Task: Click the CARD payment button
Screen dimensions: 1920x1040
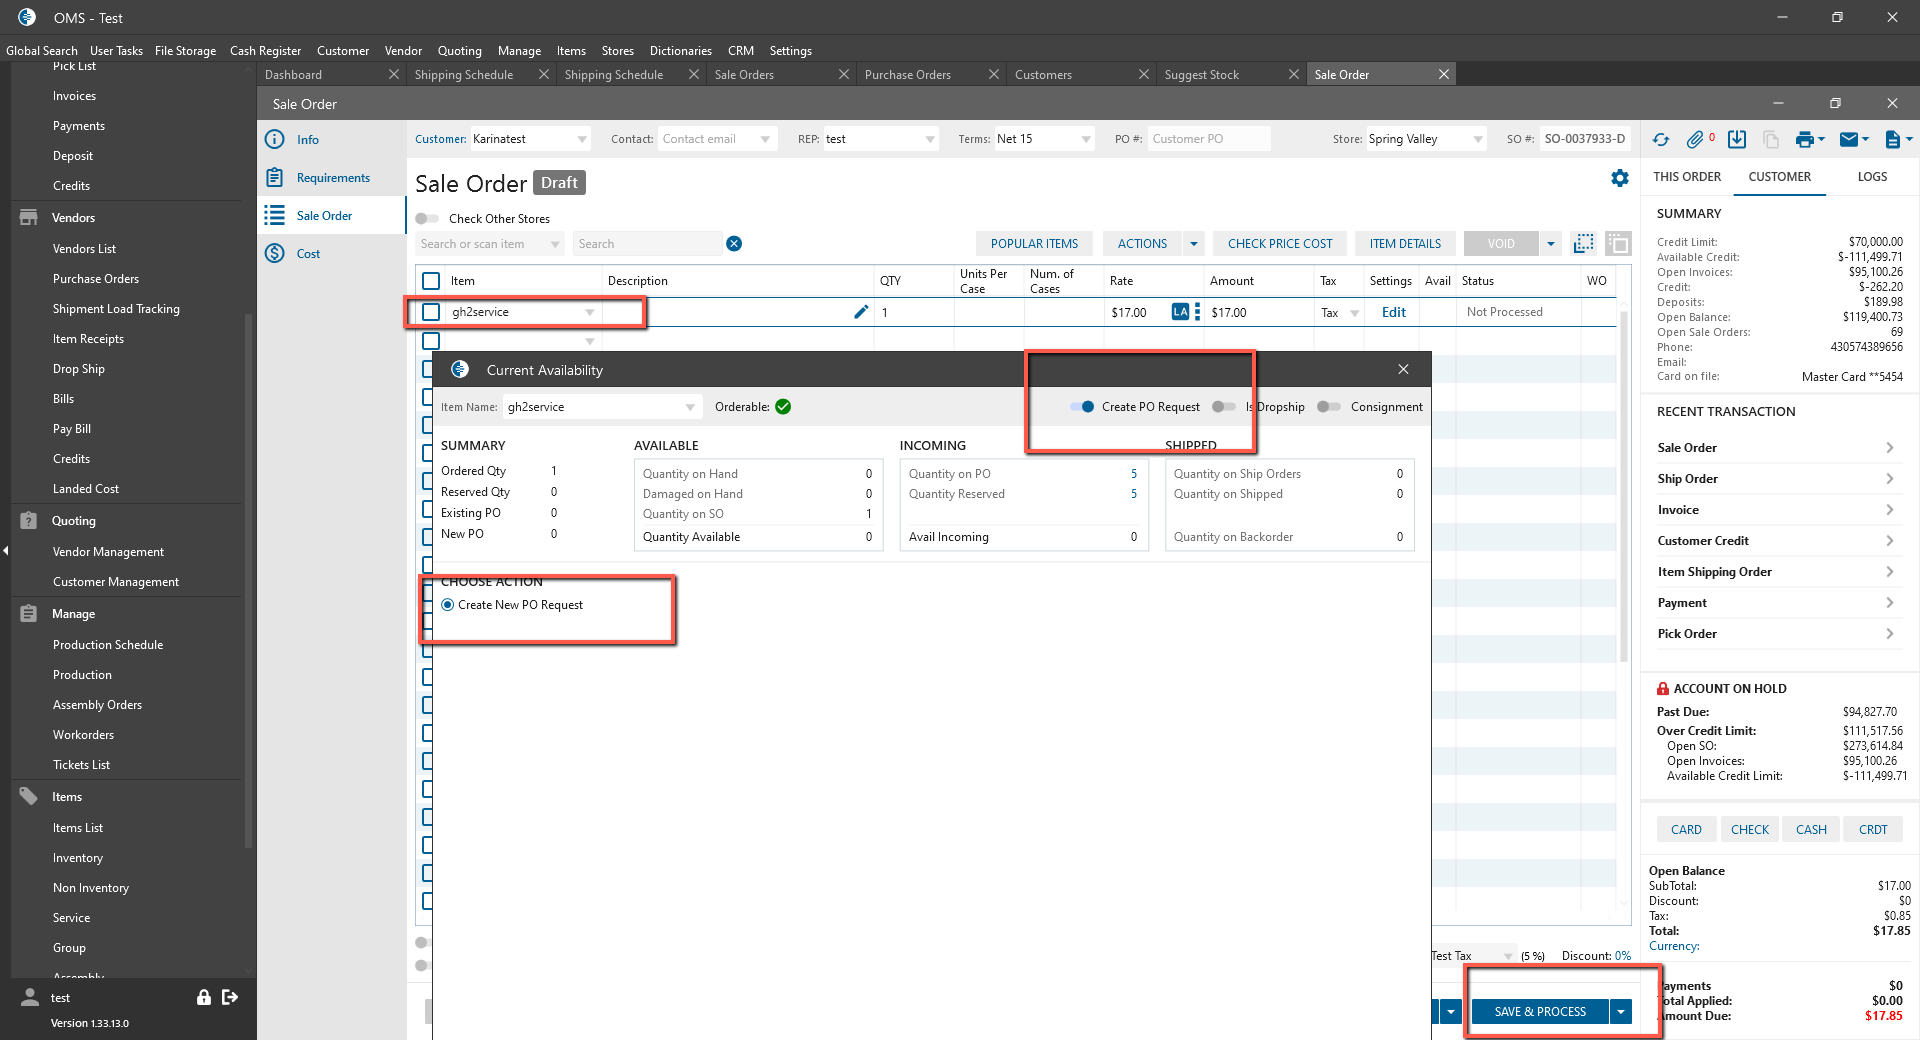Action: [x=1686, y=830]
